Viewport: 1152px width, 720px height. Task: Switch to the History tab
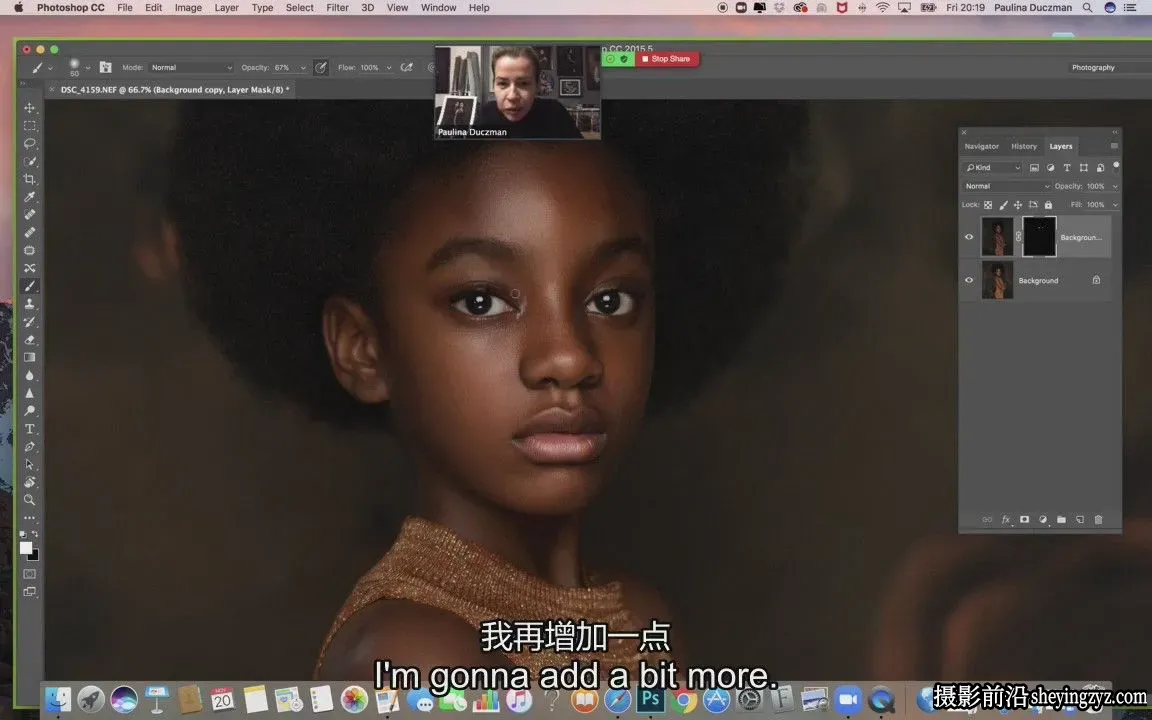coord(1023,146)
